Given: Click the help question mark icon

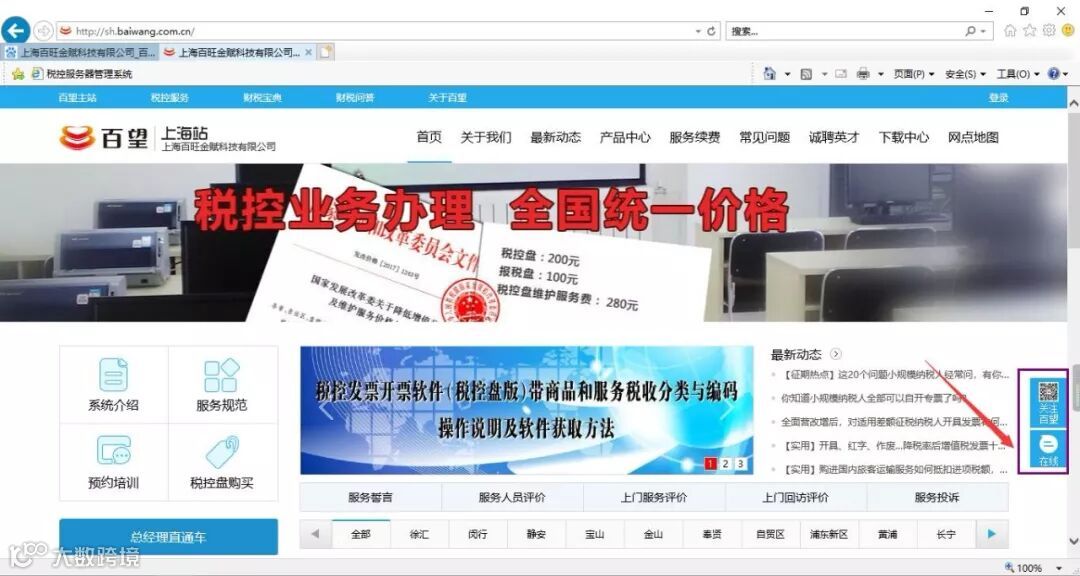Looking at the screenshot, I should point(1053,74).
